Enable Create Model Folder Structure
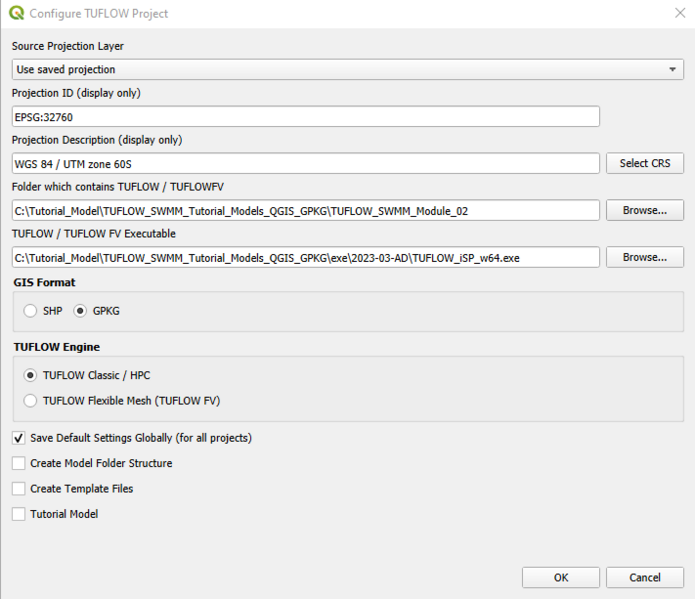This screenshot has height=599, width=695. (18, 463)
